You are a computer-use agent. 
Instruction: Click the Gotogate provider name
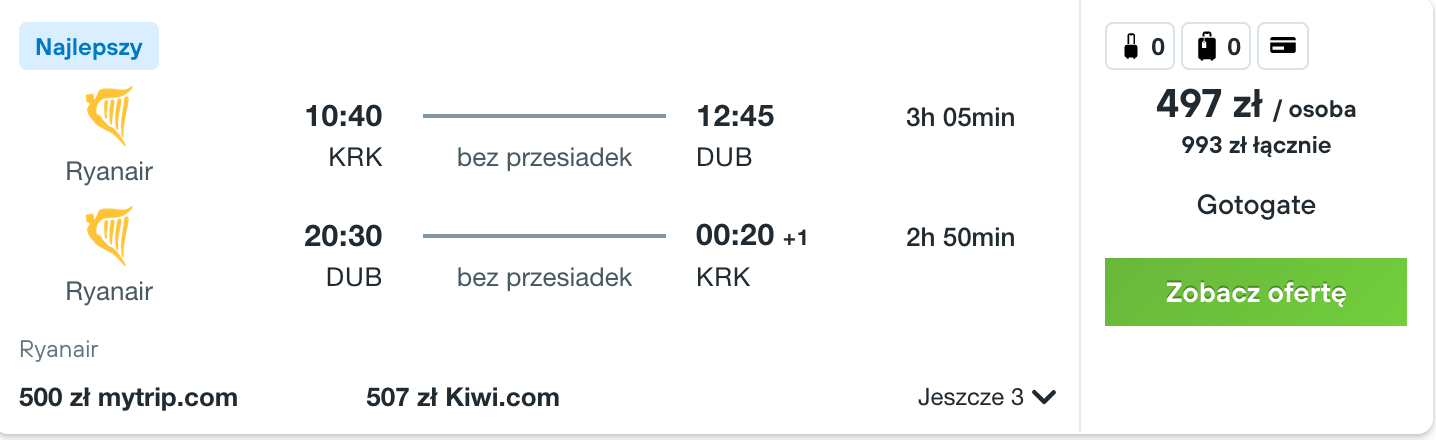pyautogui.click(x=1256, y=205)
